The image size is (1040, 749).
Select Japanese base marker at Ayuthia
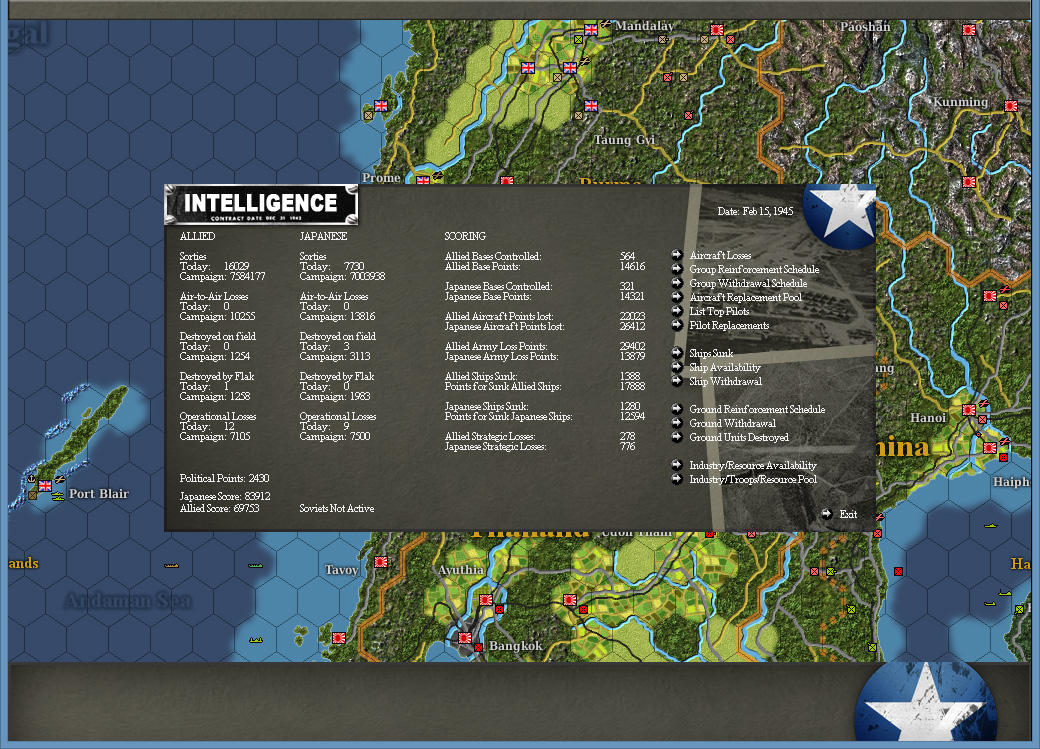click(x=486, y=600)
